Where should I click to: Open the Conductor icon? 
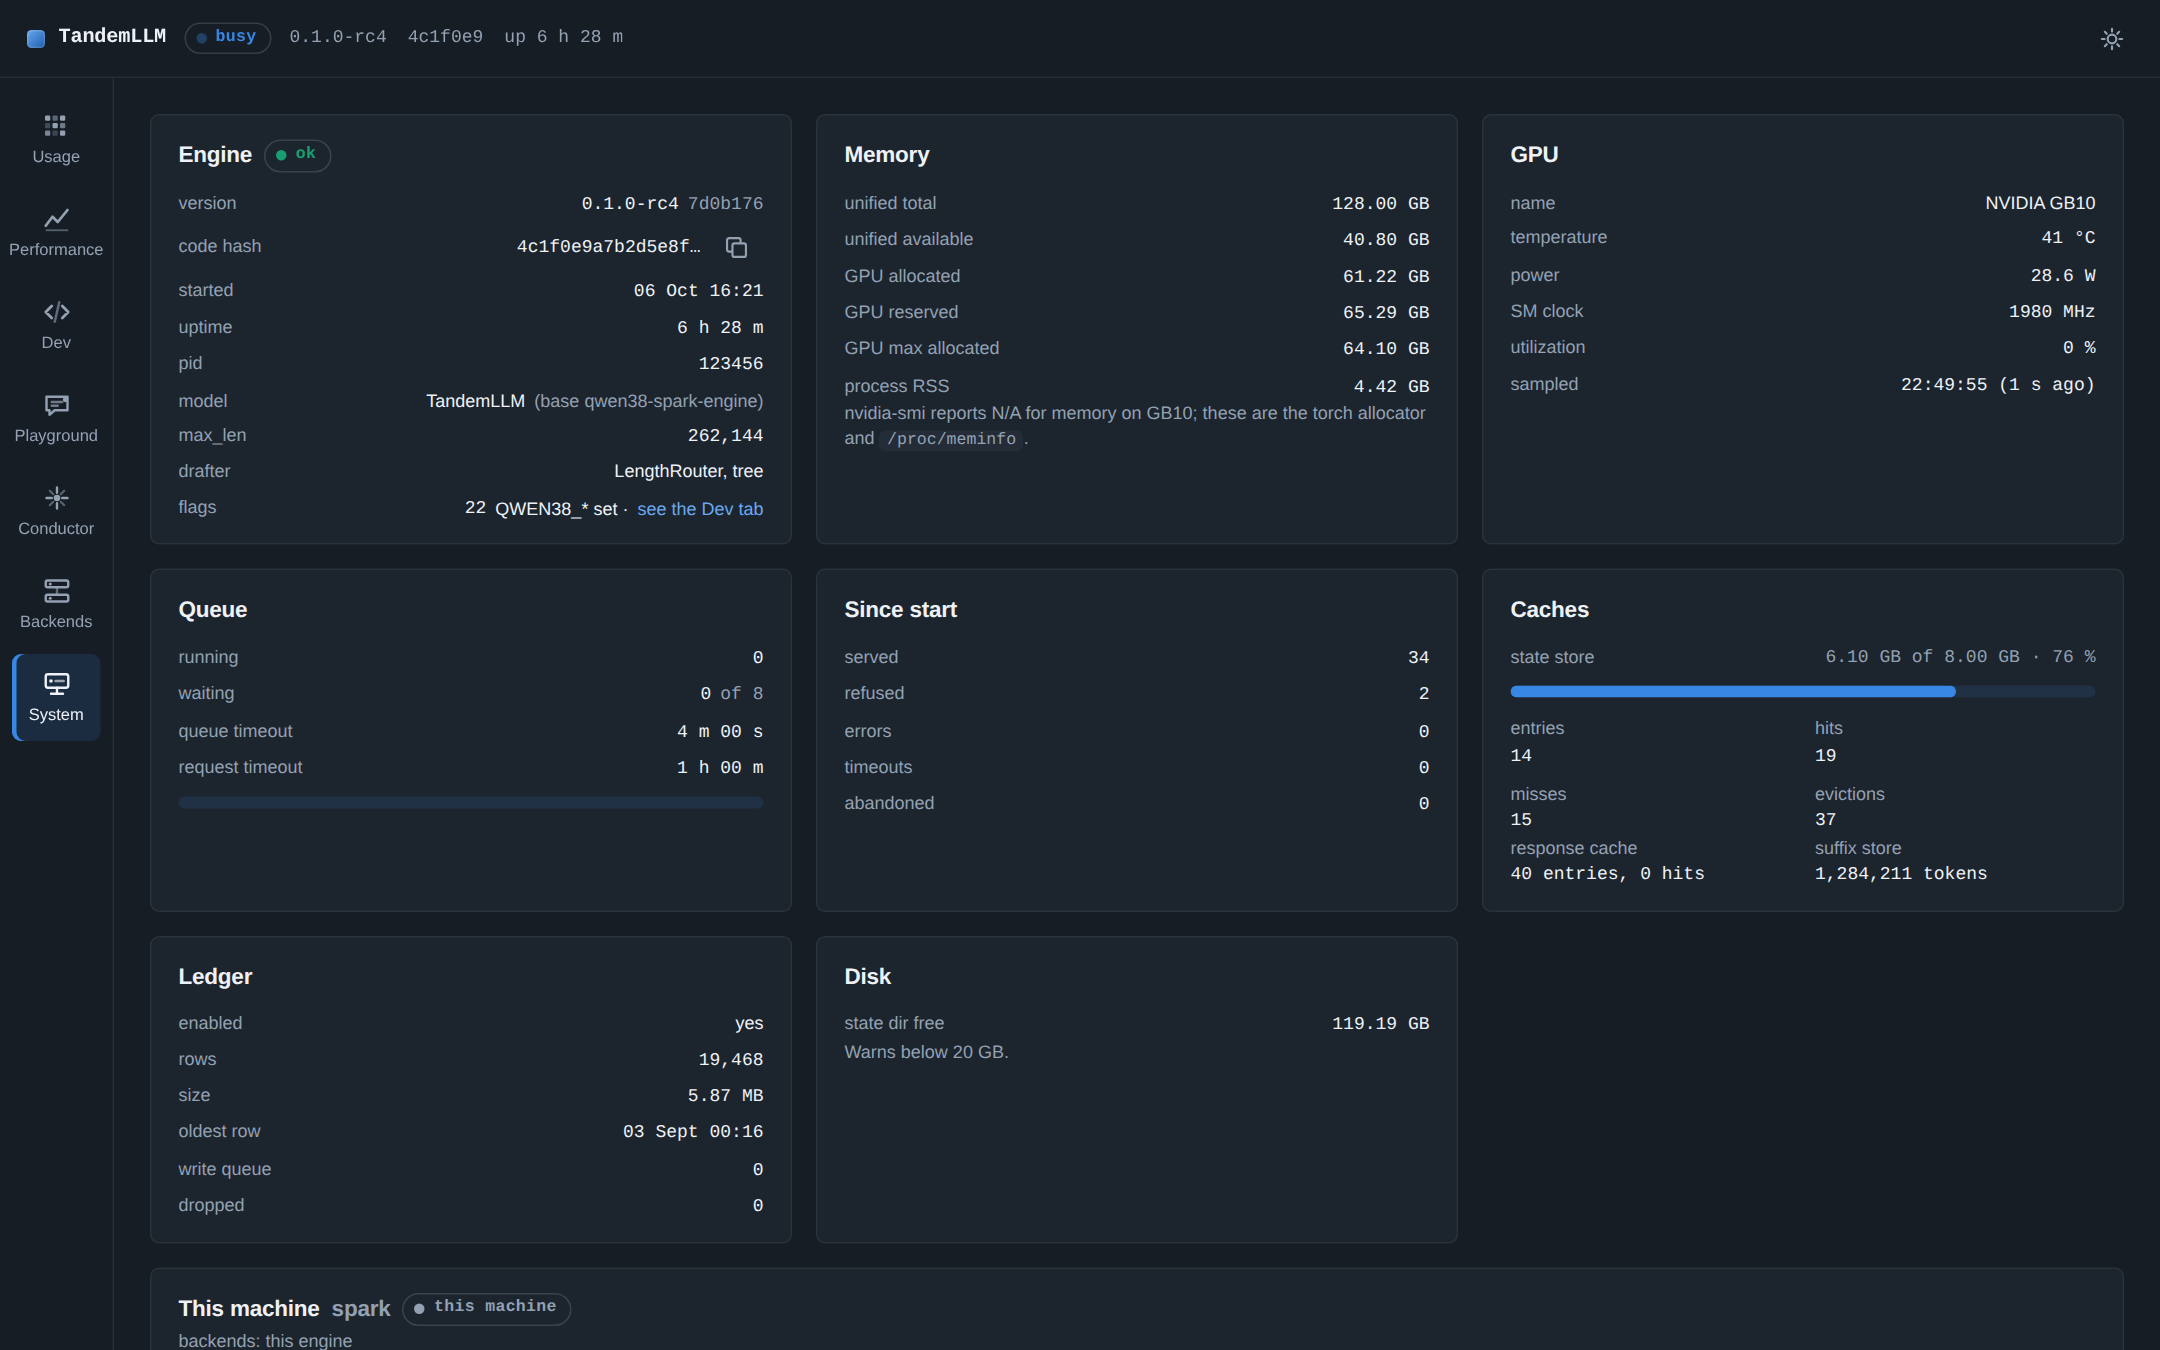tap(56, 498)
